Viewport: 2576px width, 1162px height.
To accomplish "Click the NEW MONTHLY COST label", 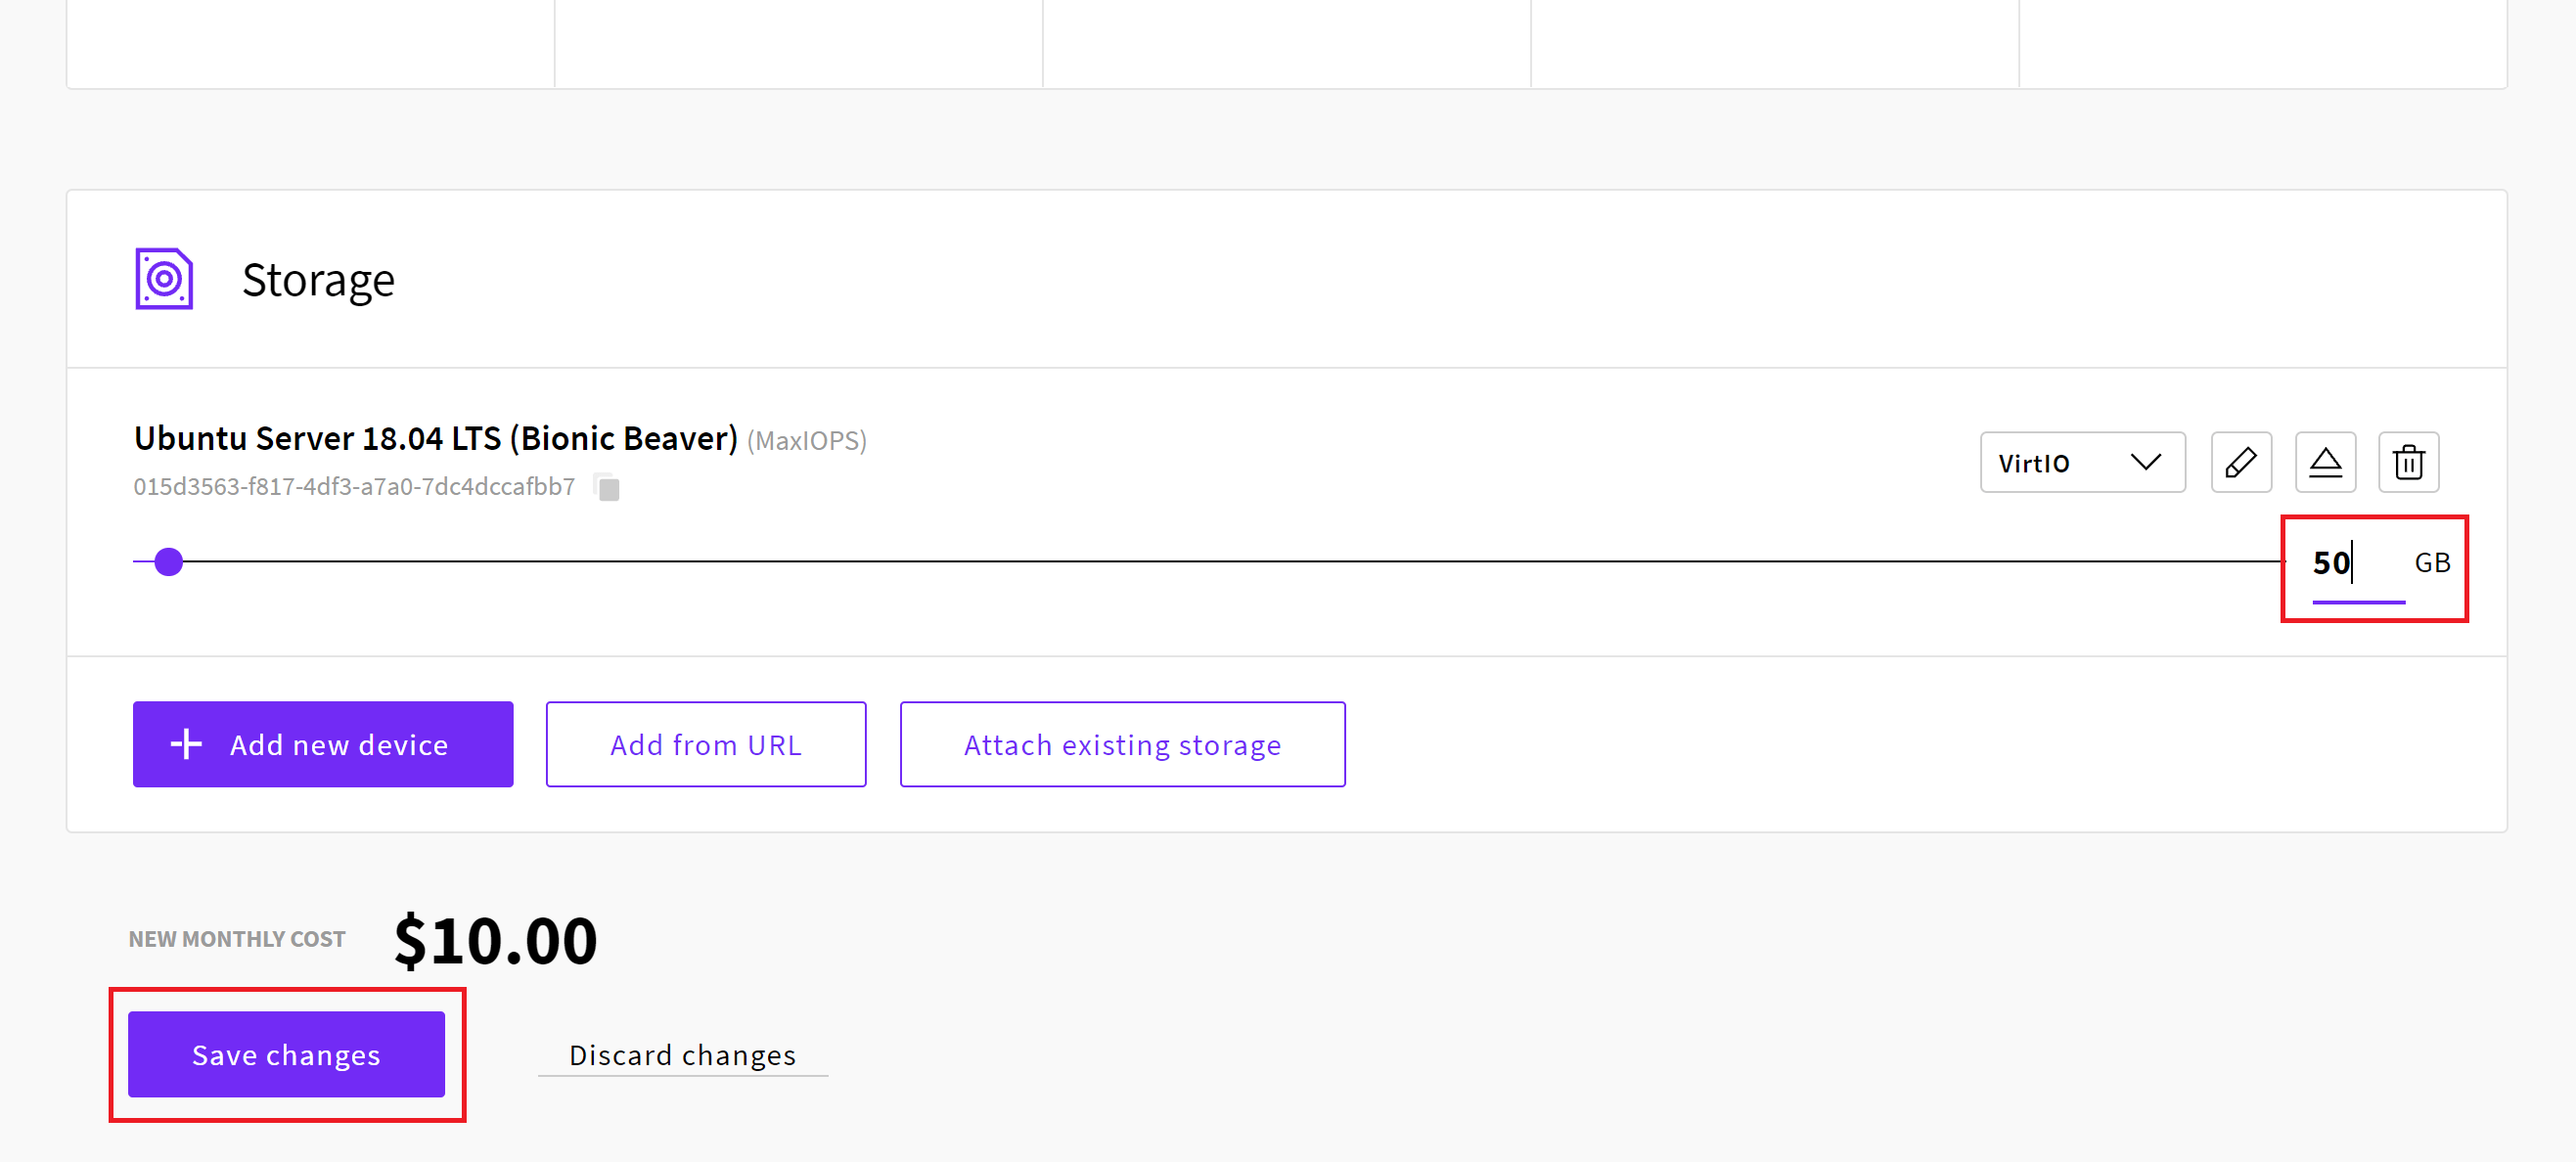I will [237, 939].
